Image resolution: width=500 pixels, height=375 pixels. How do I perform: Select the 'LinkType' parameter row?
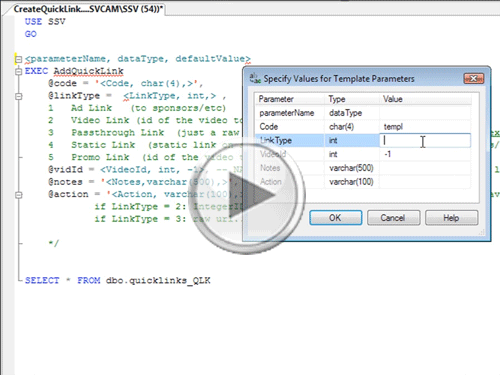[363, 140]
